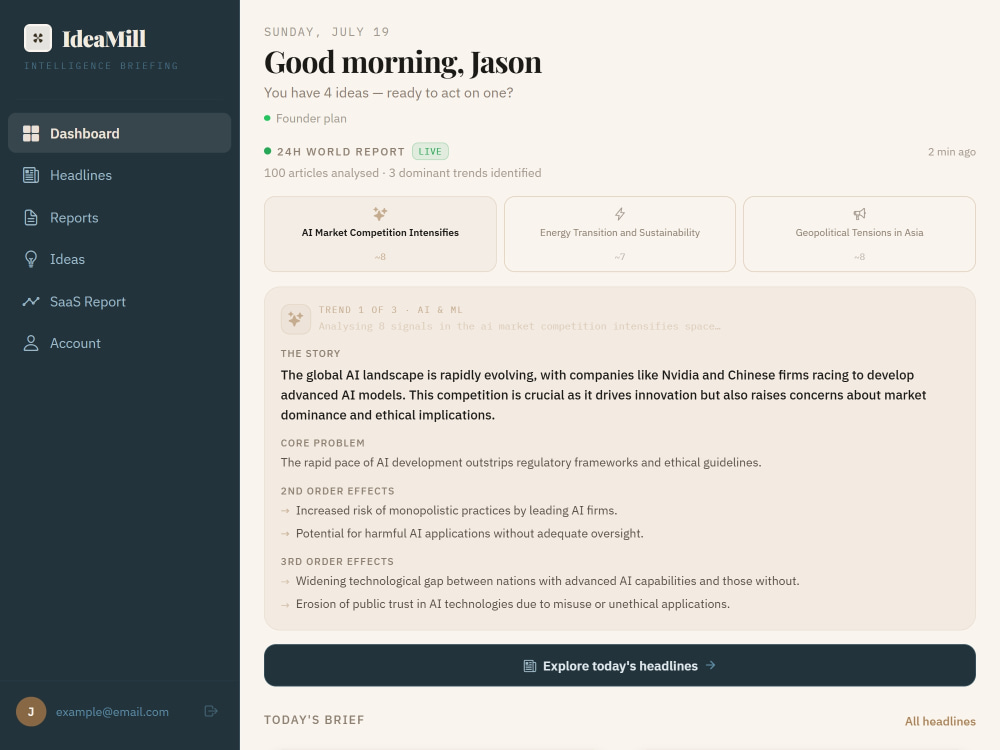1000x750 pixels.
Task: Open the Headlines menu item
Action: (x=119, y=175)
